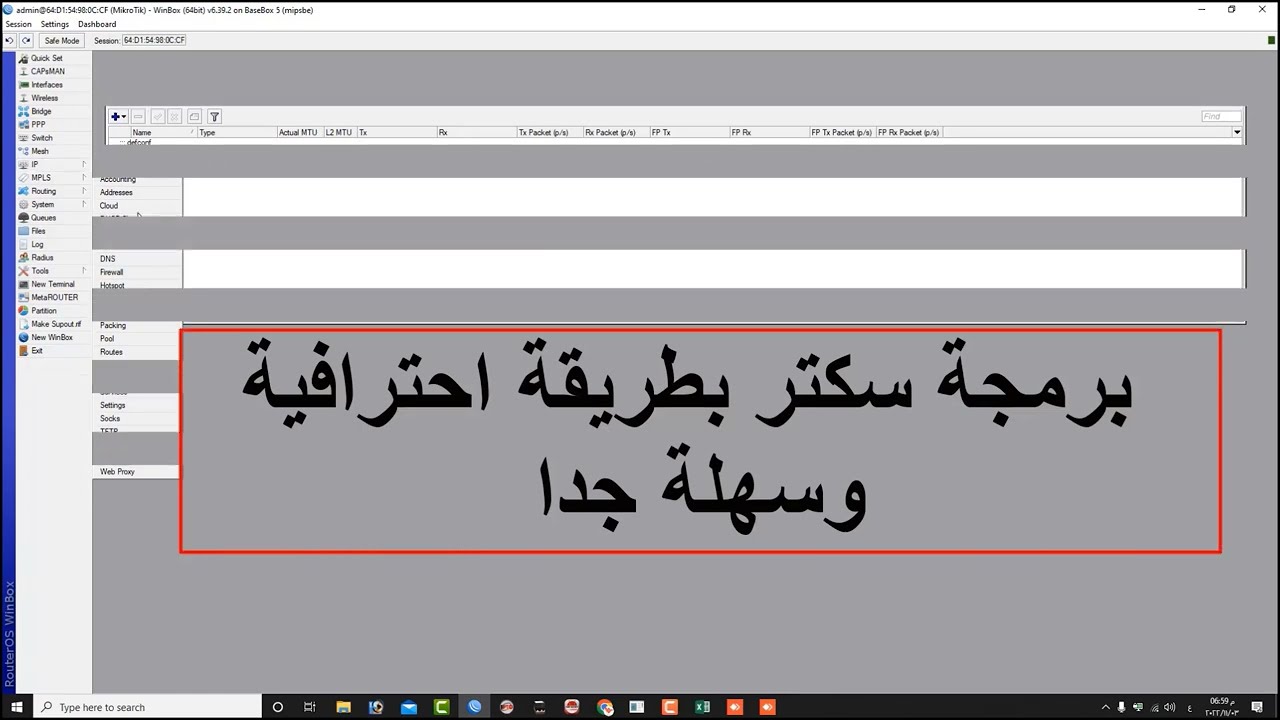The width and height of the screenshot is (1280, 720).
Task: Toggle Safe Mode button
Action: [61, 40]
